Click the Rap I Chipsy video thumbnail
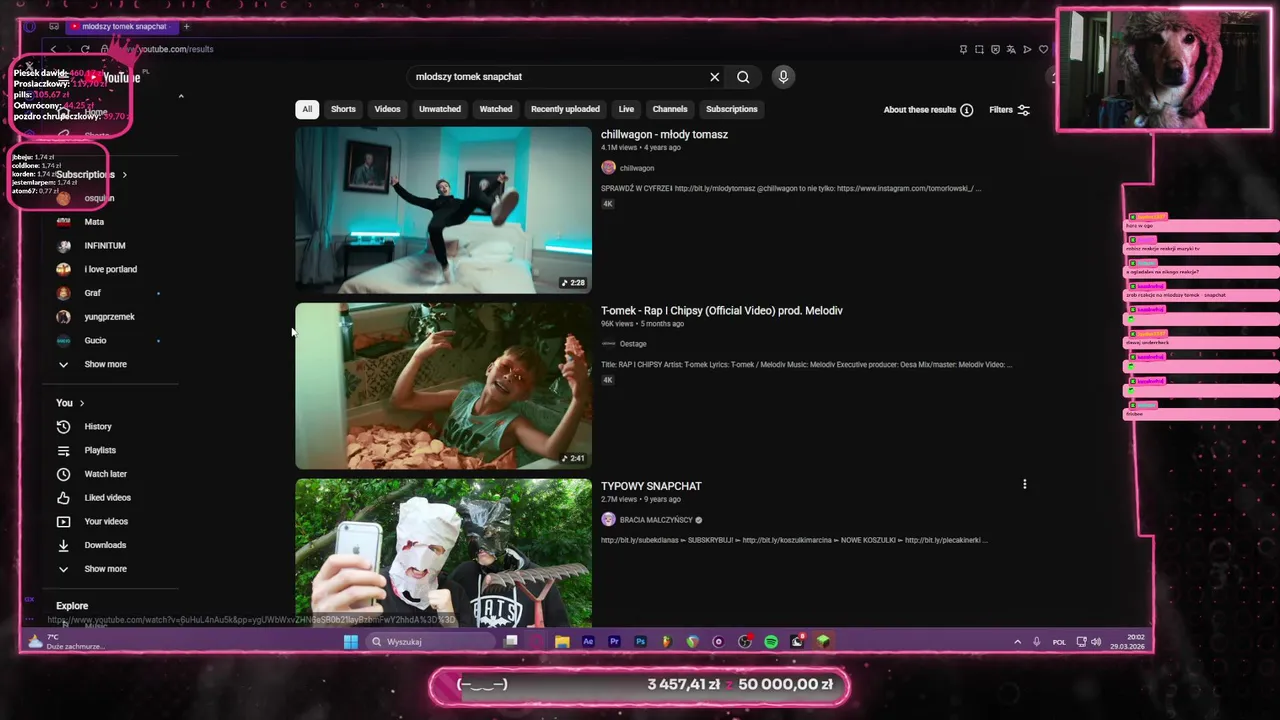This screenshot has width=1280, height=720. point(443,386)
